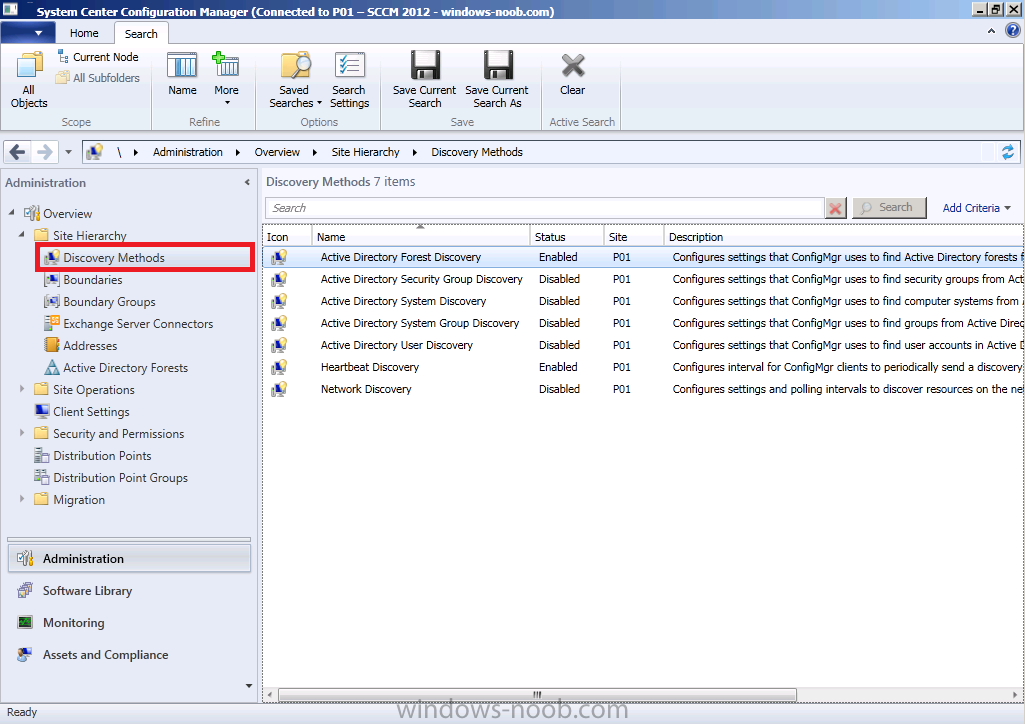Go forward with the navigation arrow
The height and width of the screenshot is (724, 1025).
pyautogui.click(x=44, y=152)
